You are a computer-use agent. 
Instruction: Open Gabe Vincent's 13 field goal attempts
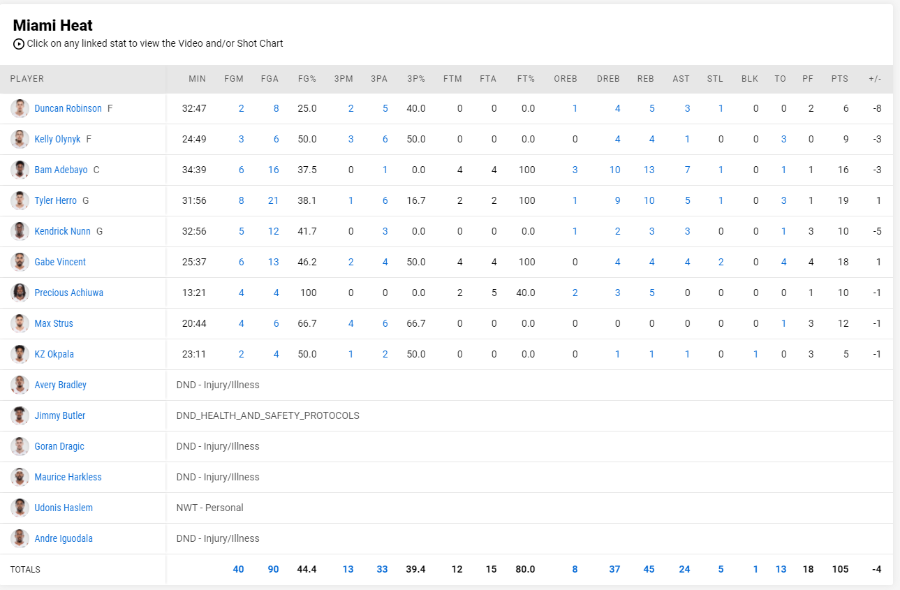273,262
